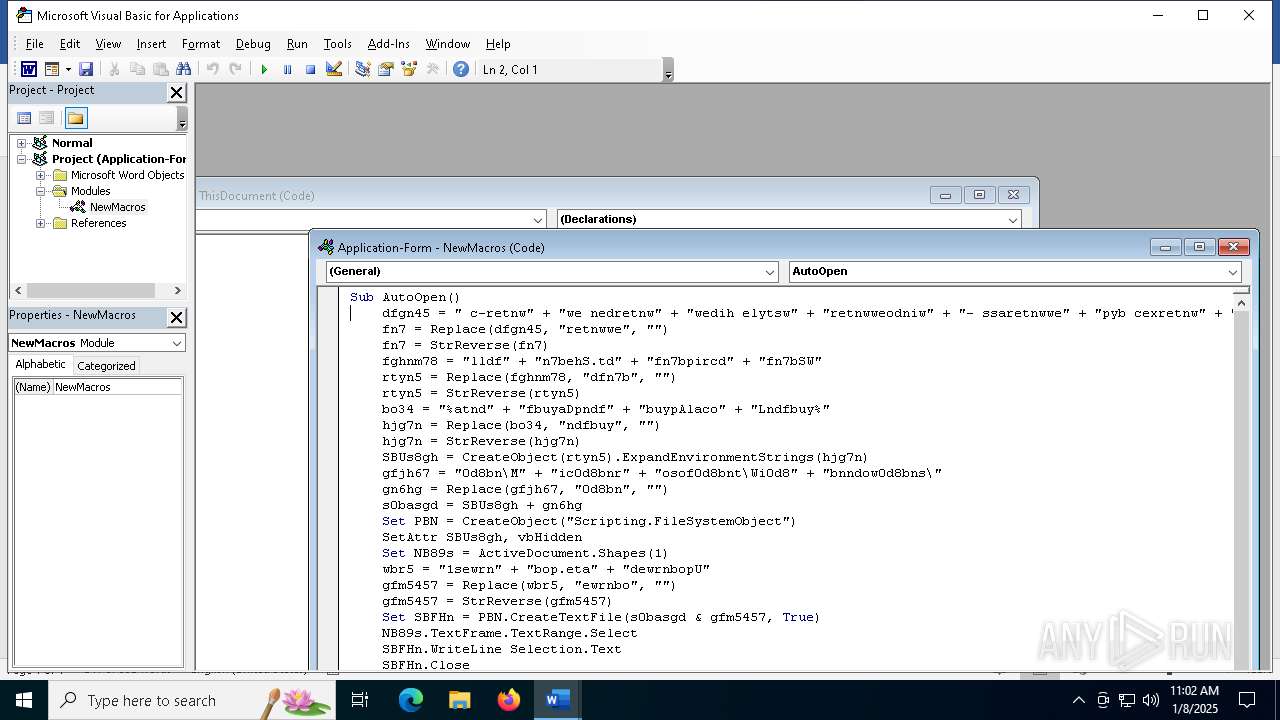Run the macro with the green play icon
This screenshot has width=1280, height=720.
[264, 69]
